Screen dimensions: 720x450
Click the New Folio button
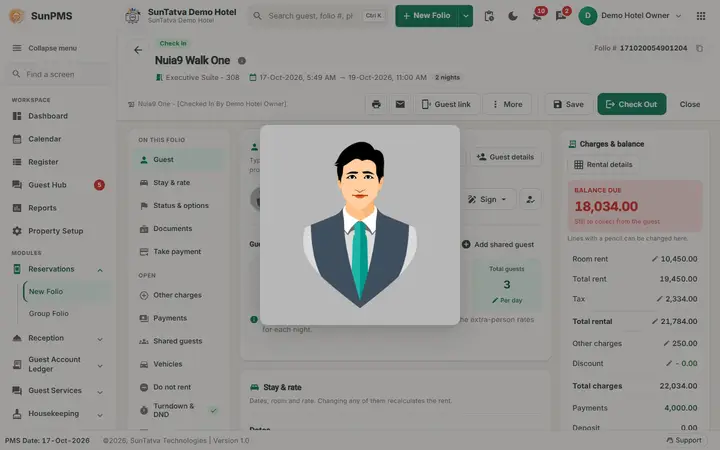coord(427,16)
